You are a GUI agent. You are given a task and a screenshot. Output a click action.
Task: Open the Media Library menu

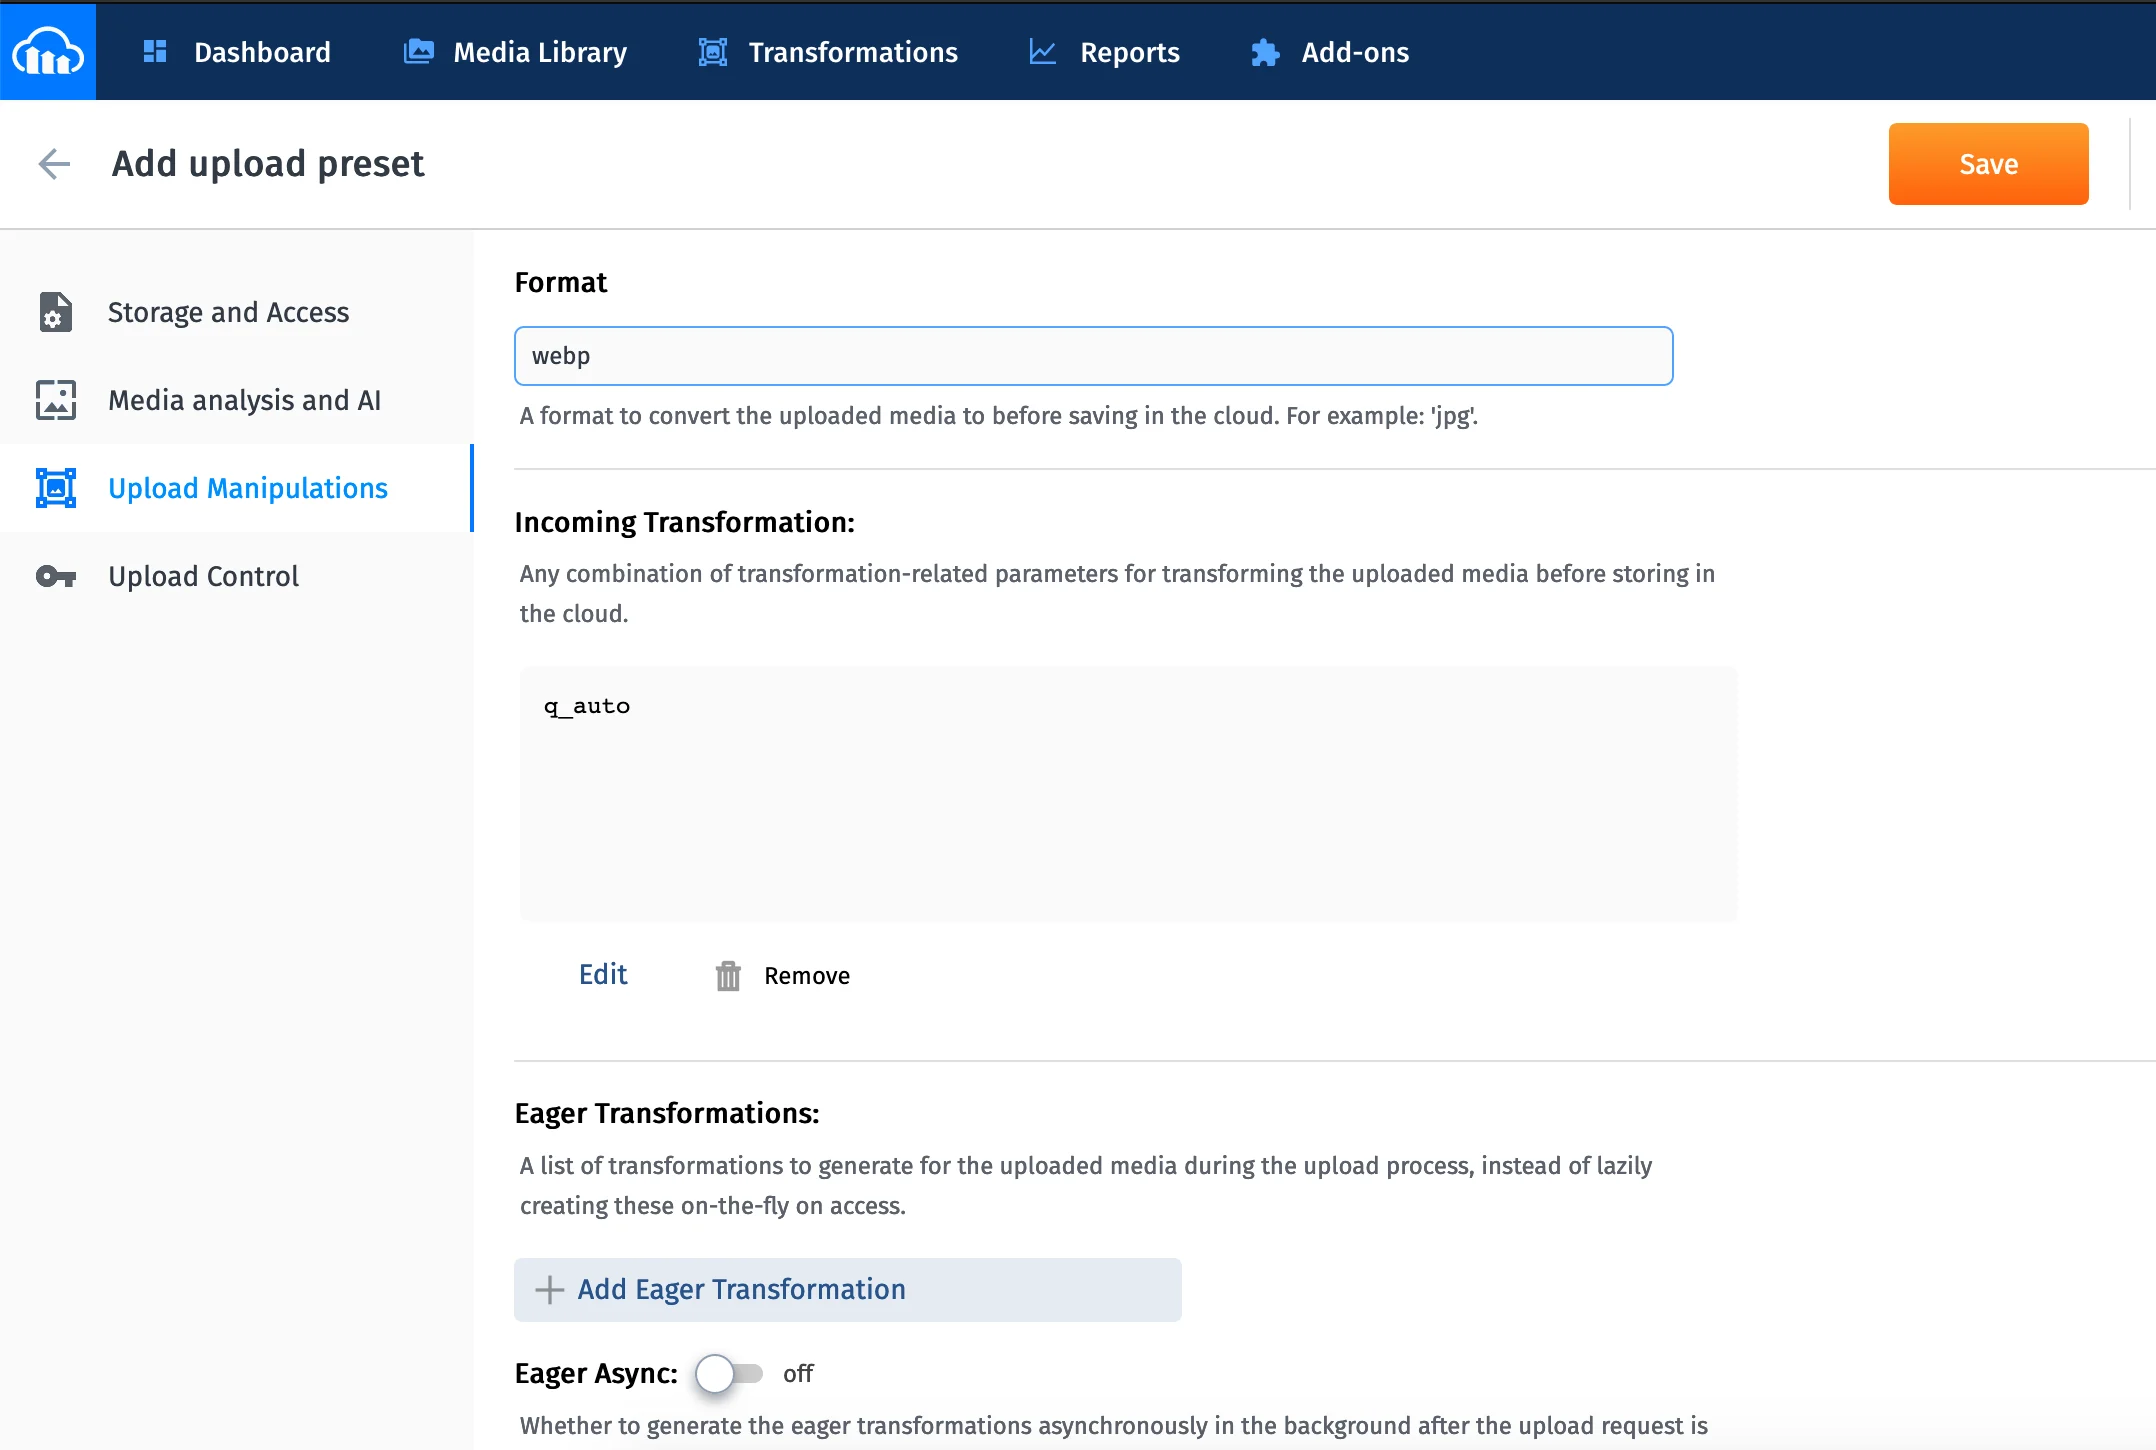coord(539,51)
